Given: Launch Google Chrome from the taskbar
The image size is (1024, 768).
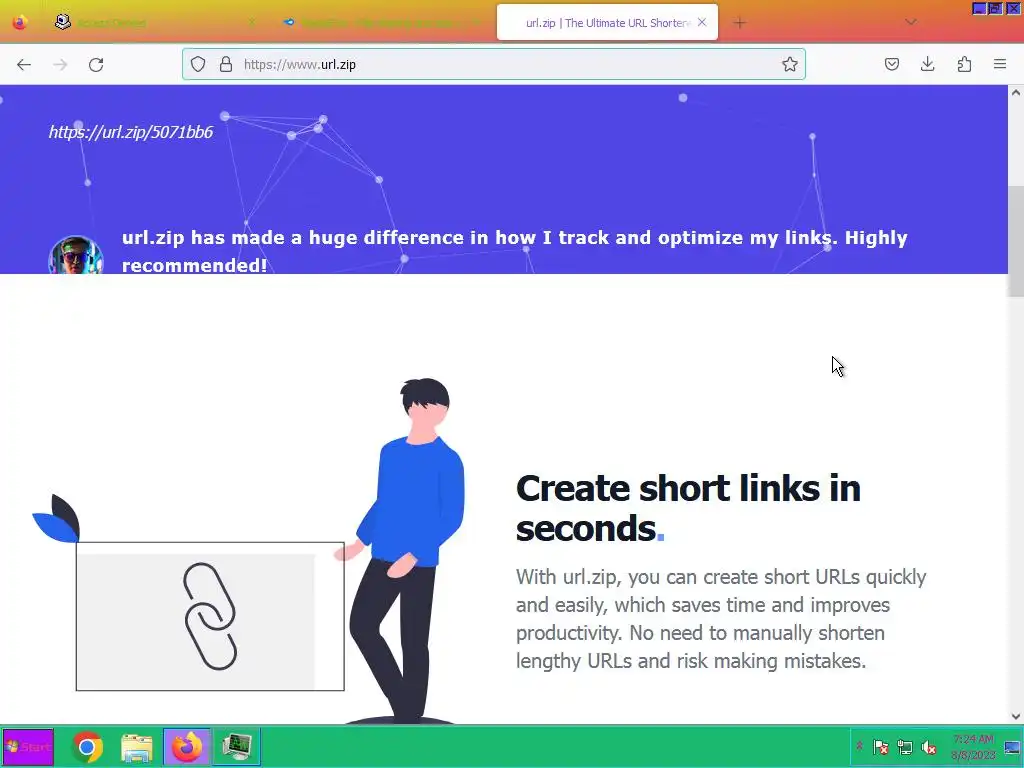Looking at the screenshot, I should pos(87,746).
